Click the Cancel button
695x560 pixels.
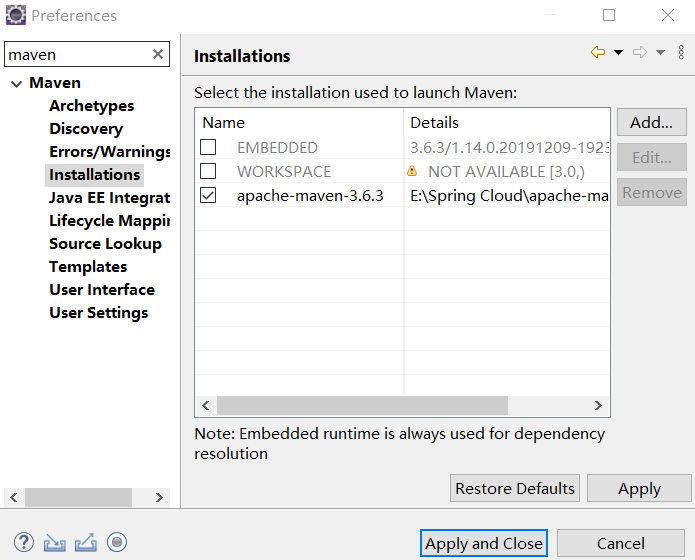pyautogui.click(x=621, y=543)
